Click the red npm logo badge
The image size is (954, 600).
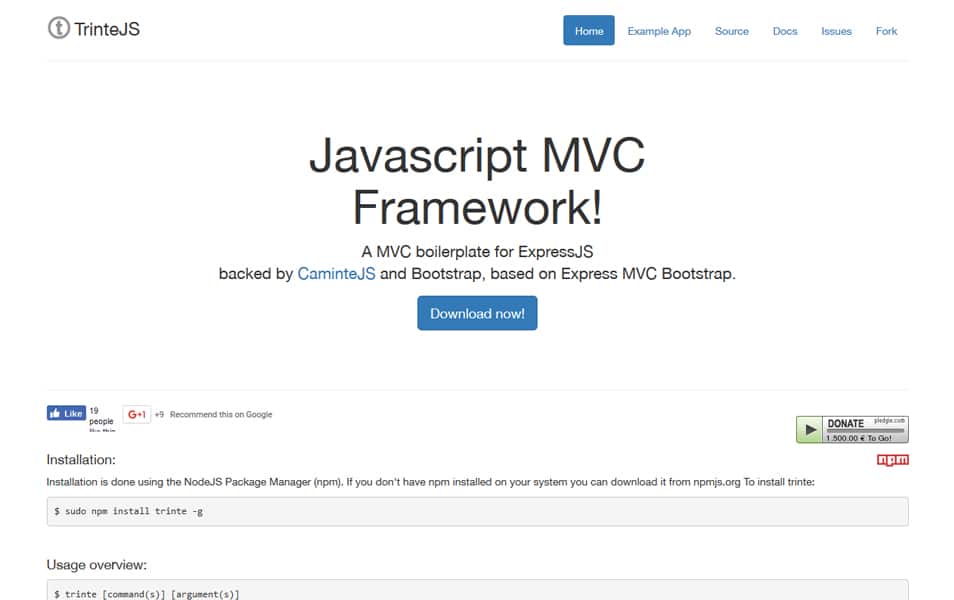pos(893,460)
